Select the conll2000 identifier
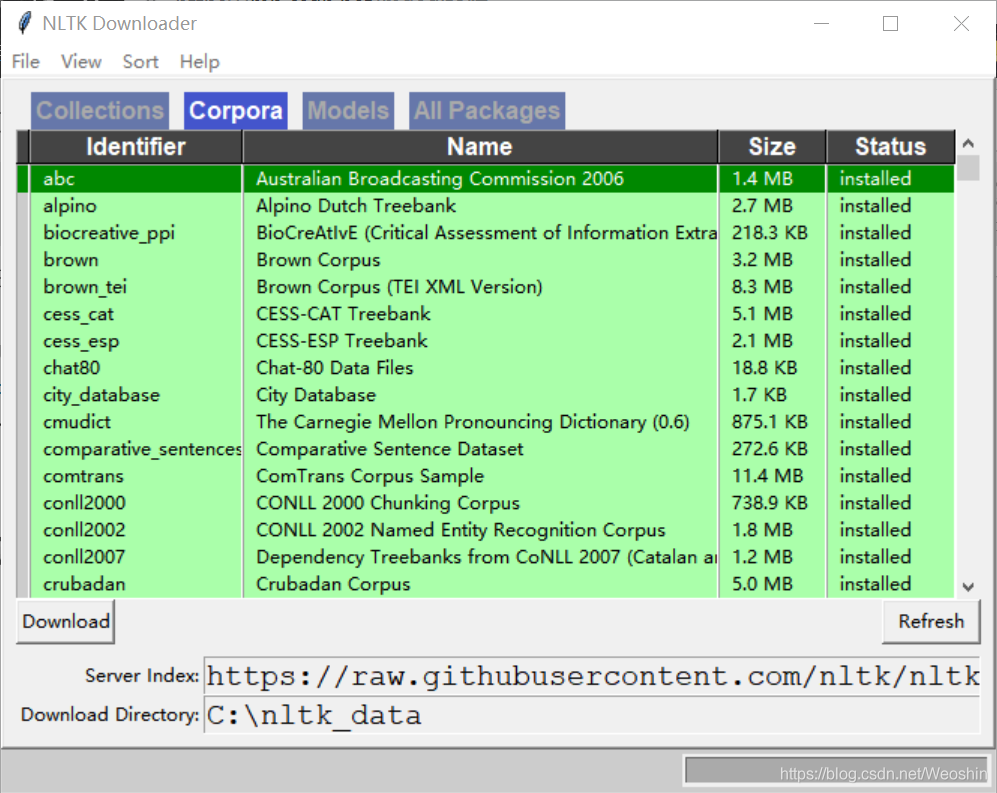Screen dimensions: 997x793 tap(84, 503)
